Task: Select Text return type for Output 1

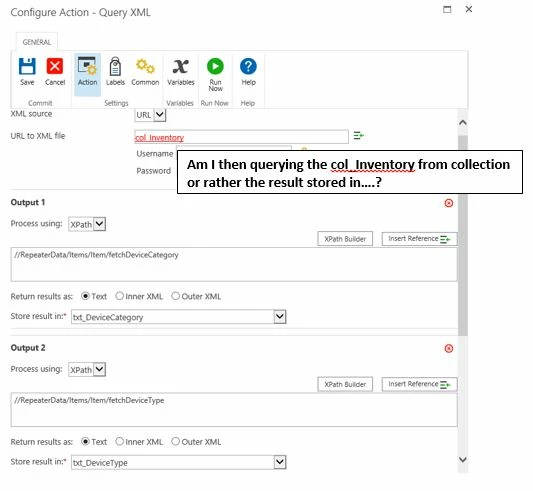Action: pyautogui.click(x=85, y=296)
